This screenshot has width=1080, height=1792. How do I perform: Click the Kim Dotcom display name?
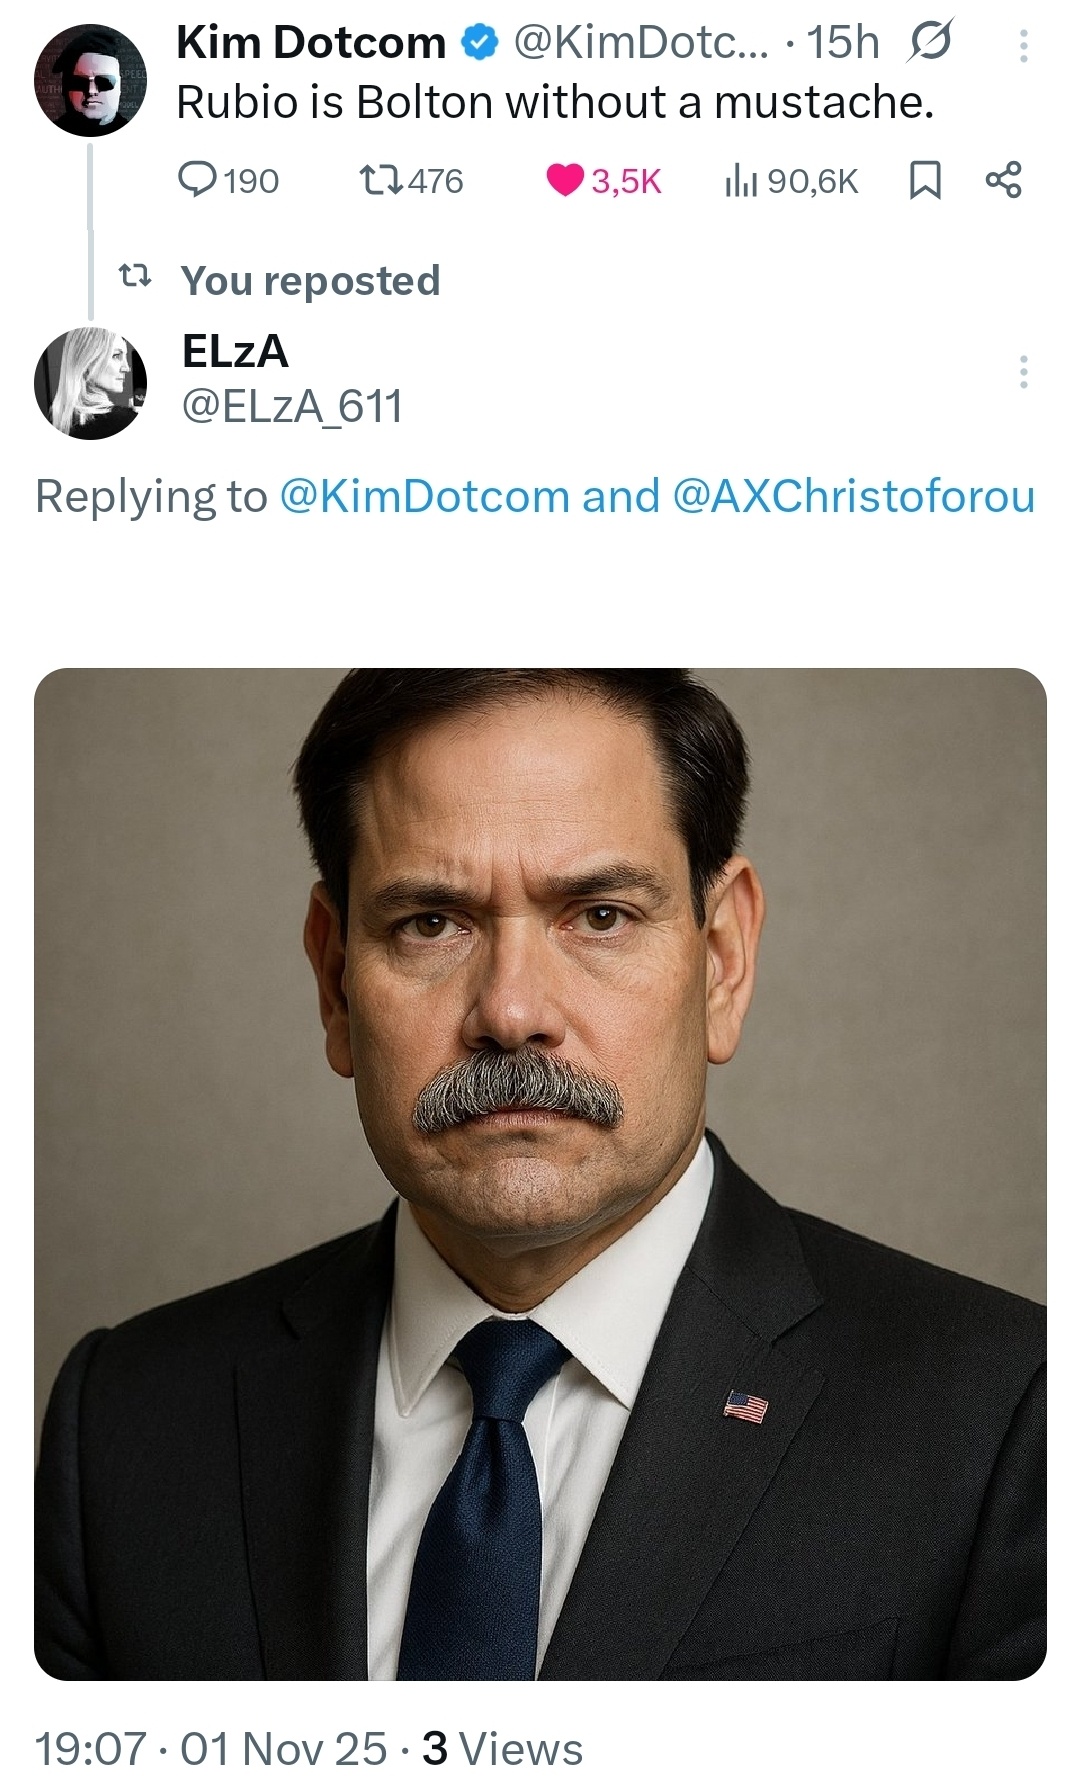point(310,43)
